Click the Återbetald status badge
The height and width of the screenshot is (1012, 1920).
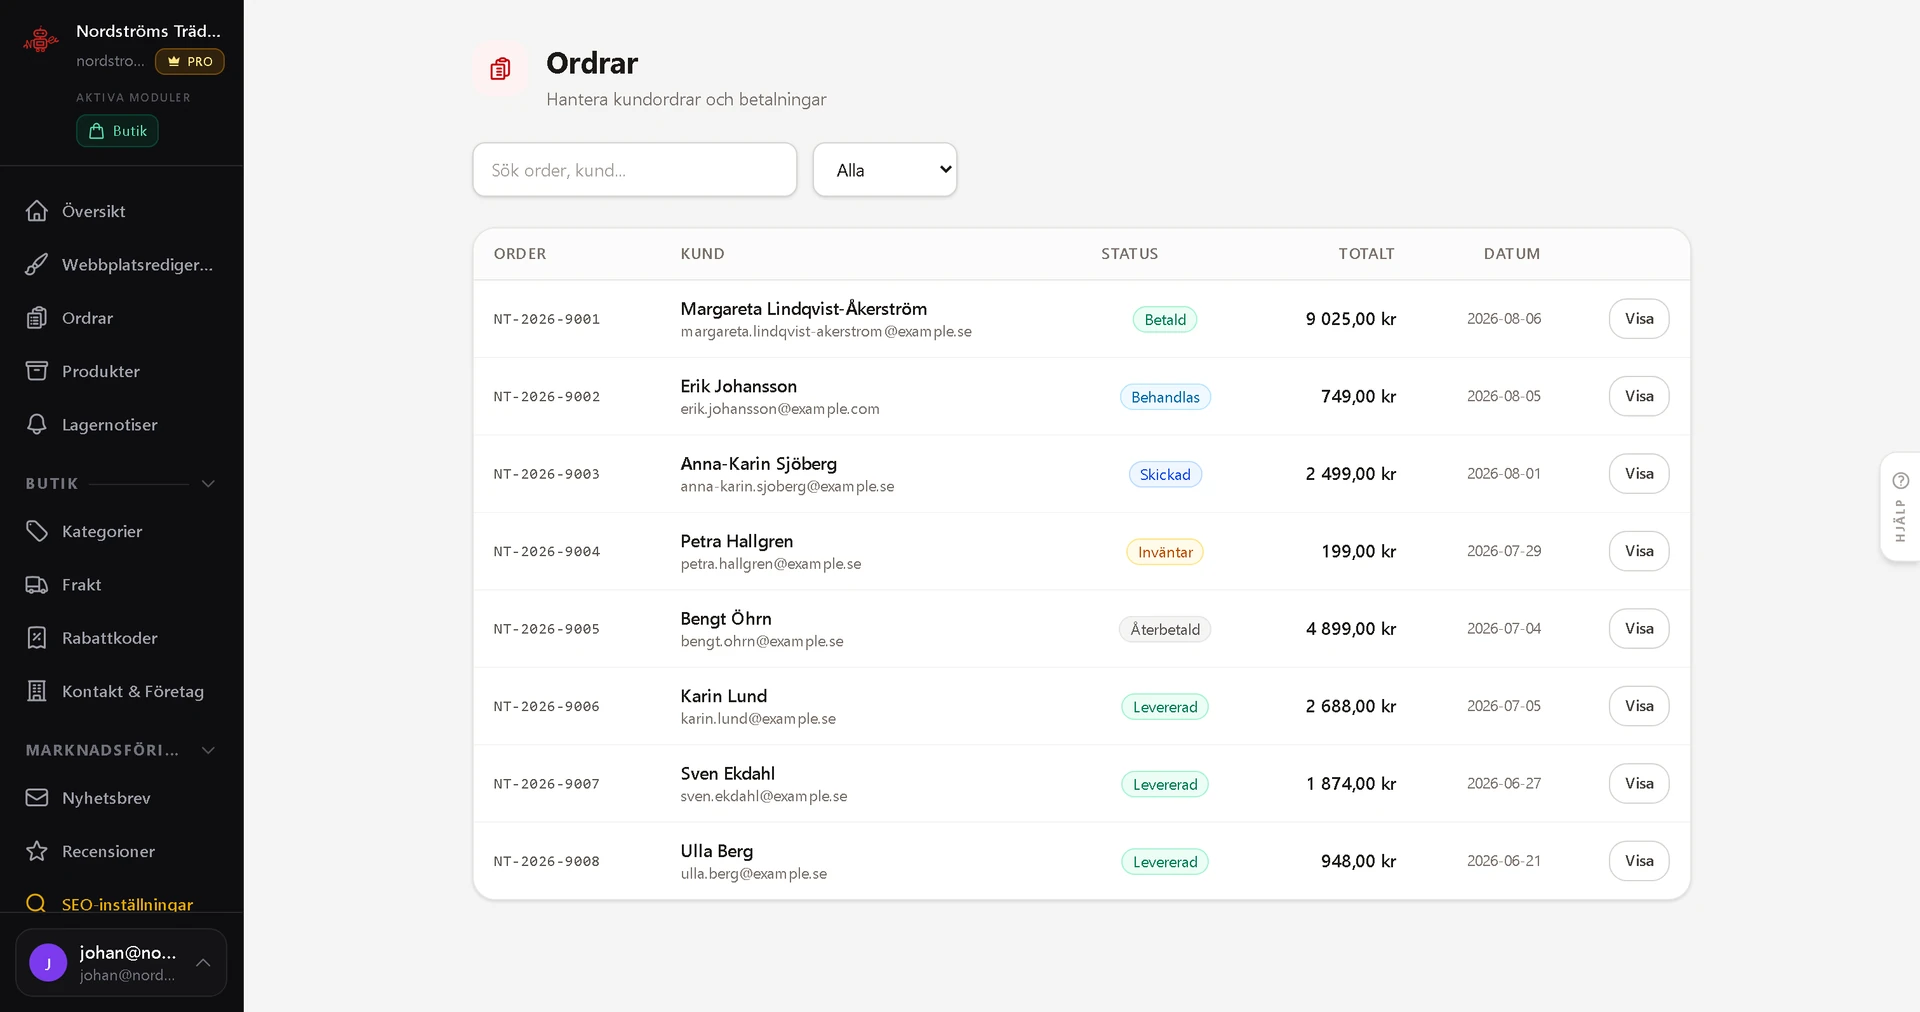tap(1165, 629)
